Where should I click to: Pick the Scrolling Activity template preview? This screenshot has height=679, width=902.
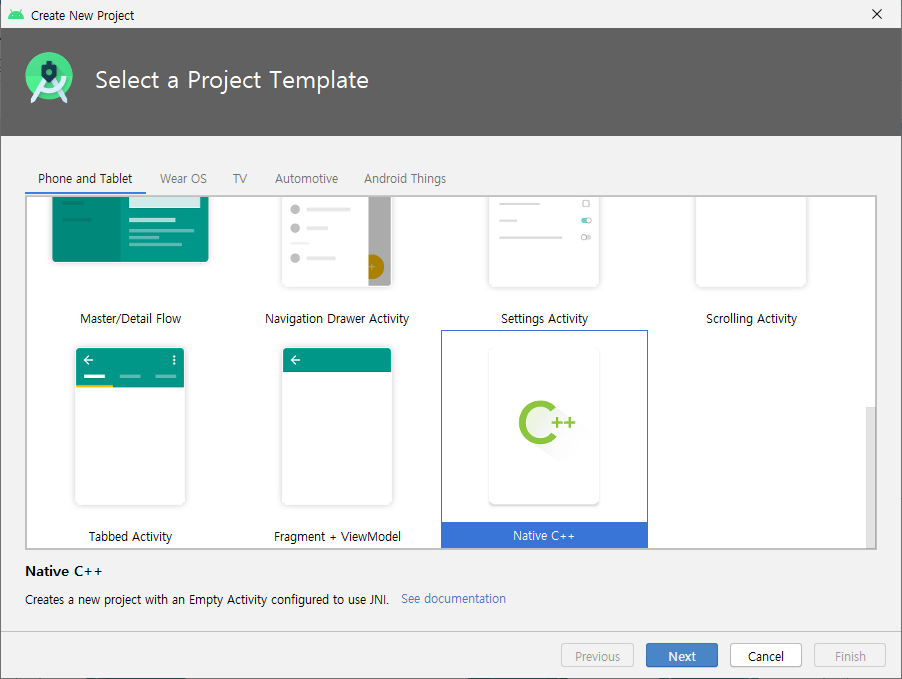751,241
